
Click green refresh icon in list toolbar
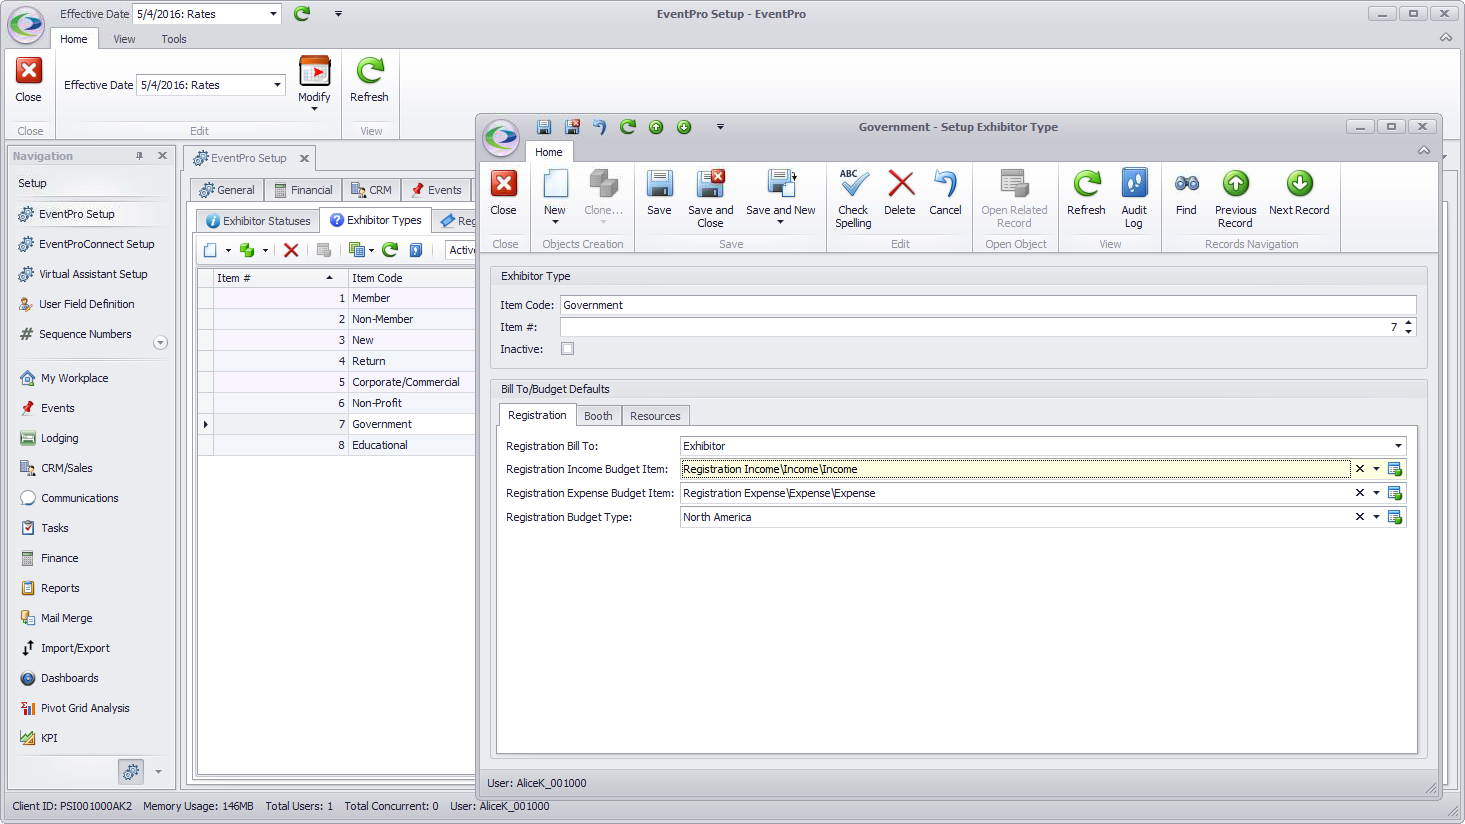pyautogui.click(x=390, y=250)
